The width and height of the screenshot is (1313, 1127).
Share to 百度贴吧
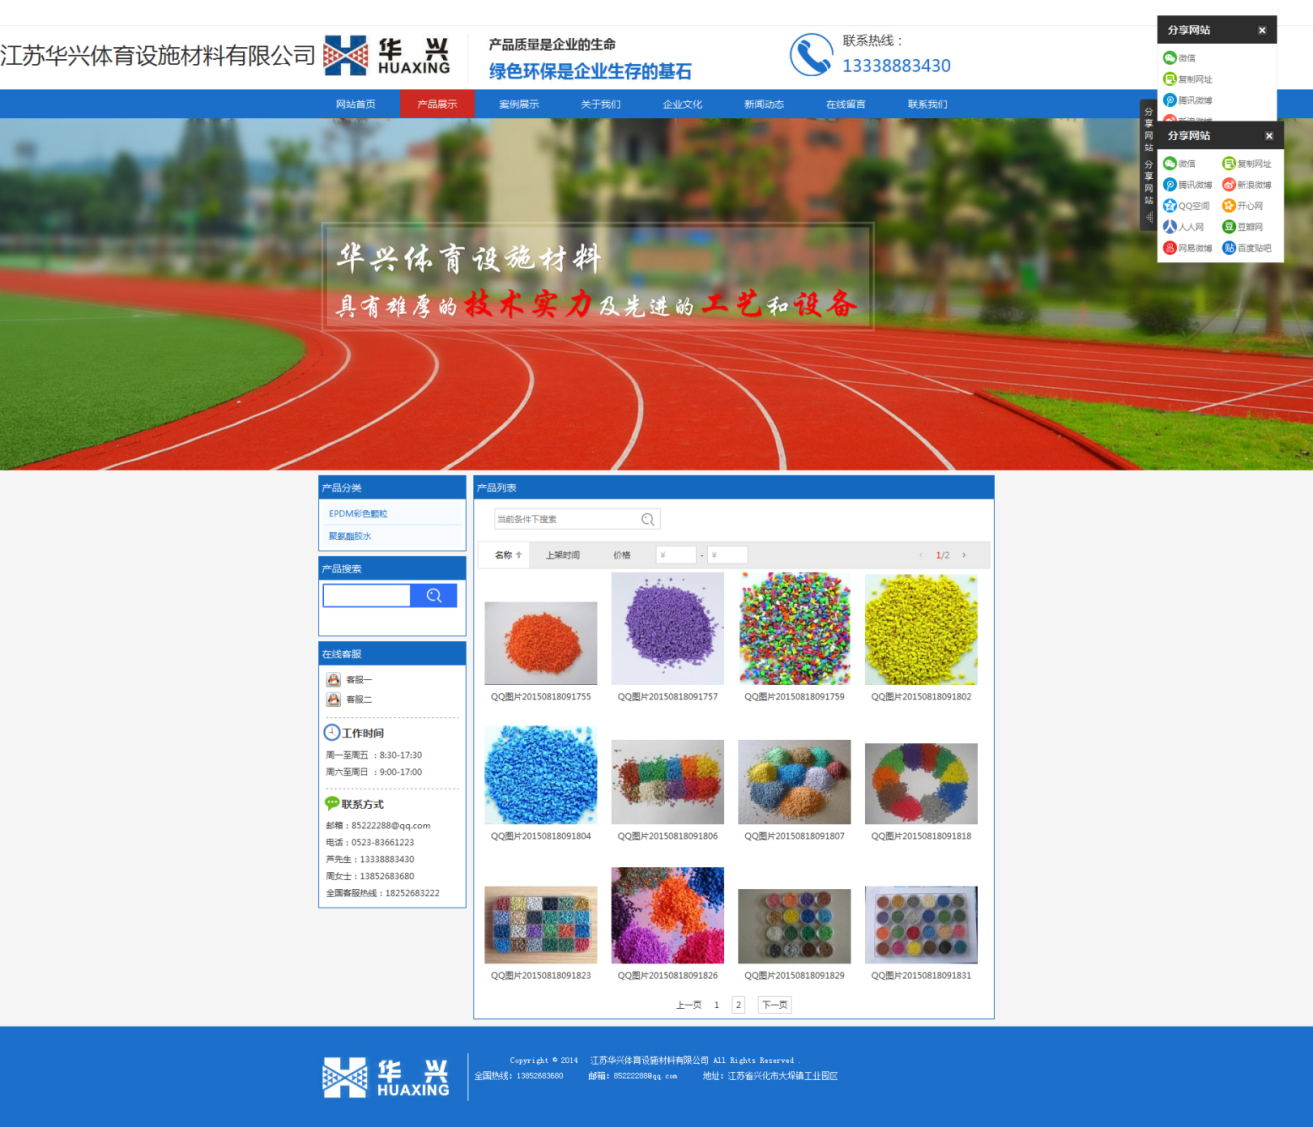click(1247, 248)
